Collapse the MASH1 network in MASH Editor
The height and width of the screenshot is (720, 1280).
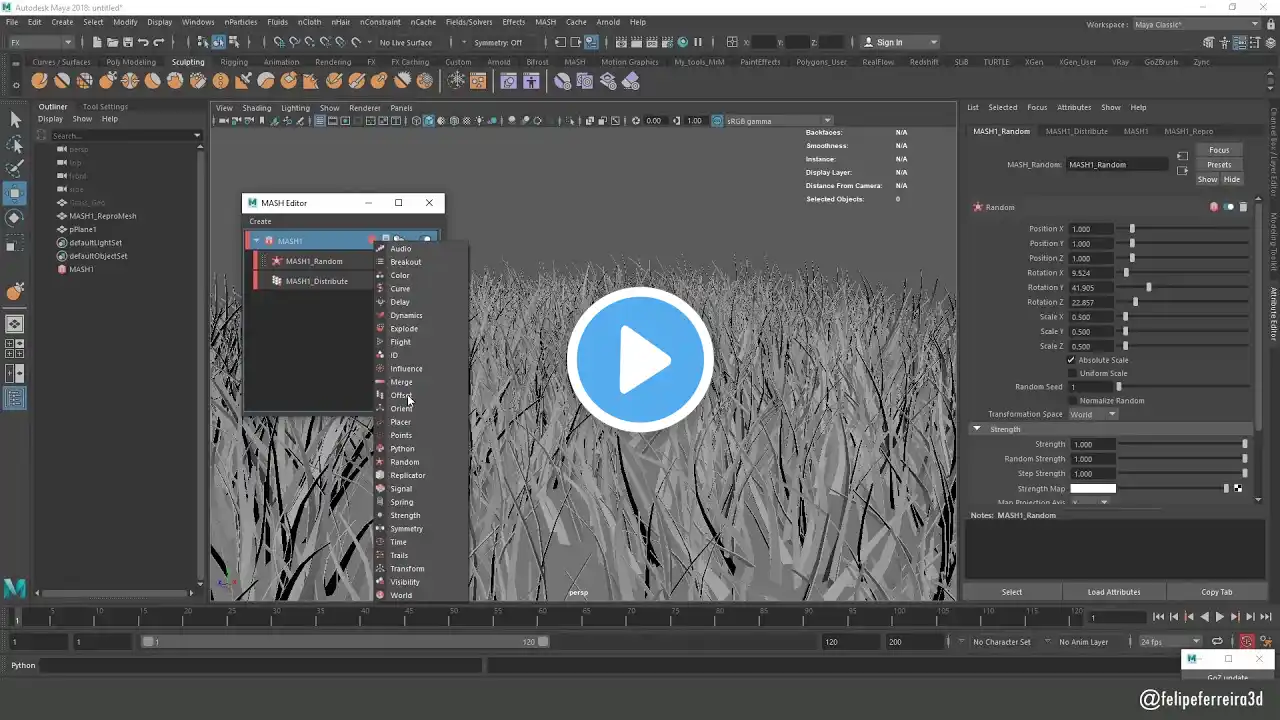[256, 241]
